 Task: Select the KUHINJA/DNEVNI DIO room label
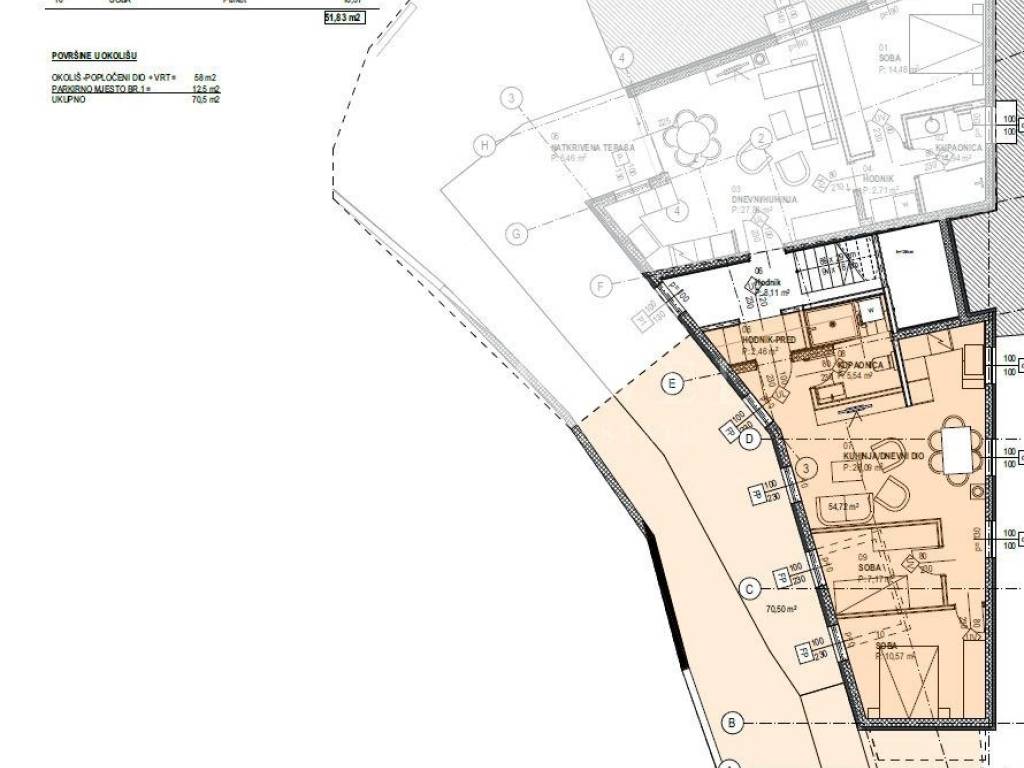pos(878,455)
